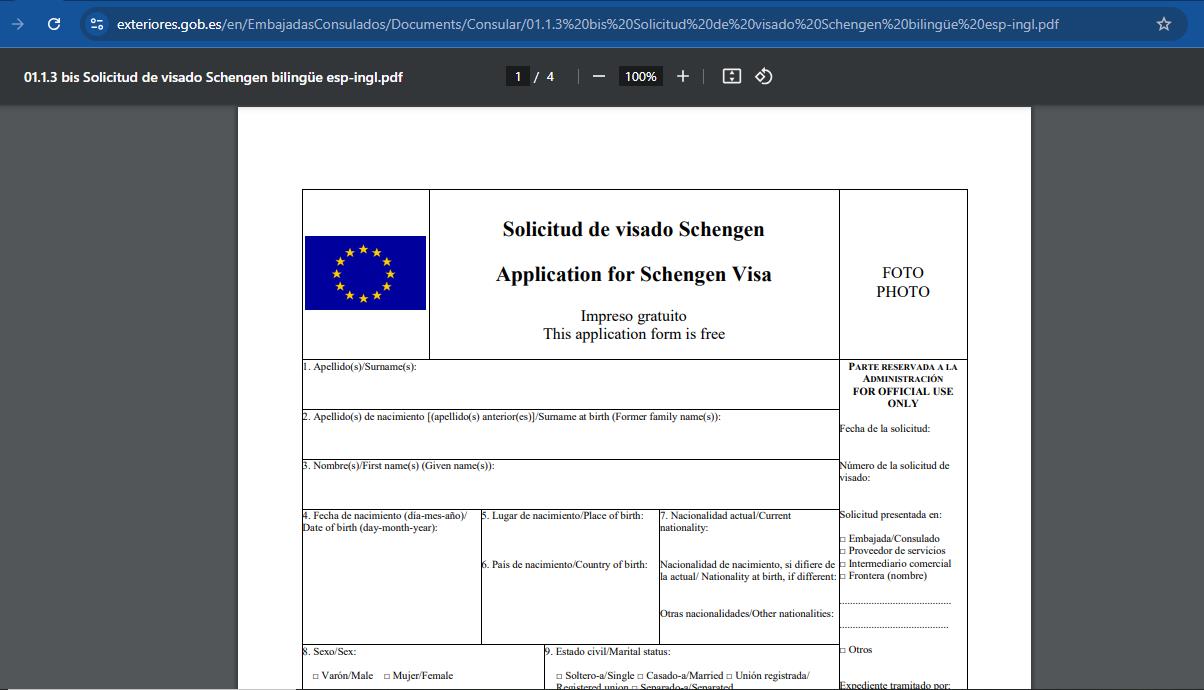Click the PDF file name title
Screen dimensions: 1204x690
pos(213,76)
